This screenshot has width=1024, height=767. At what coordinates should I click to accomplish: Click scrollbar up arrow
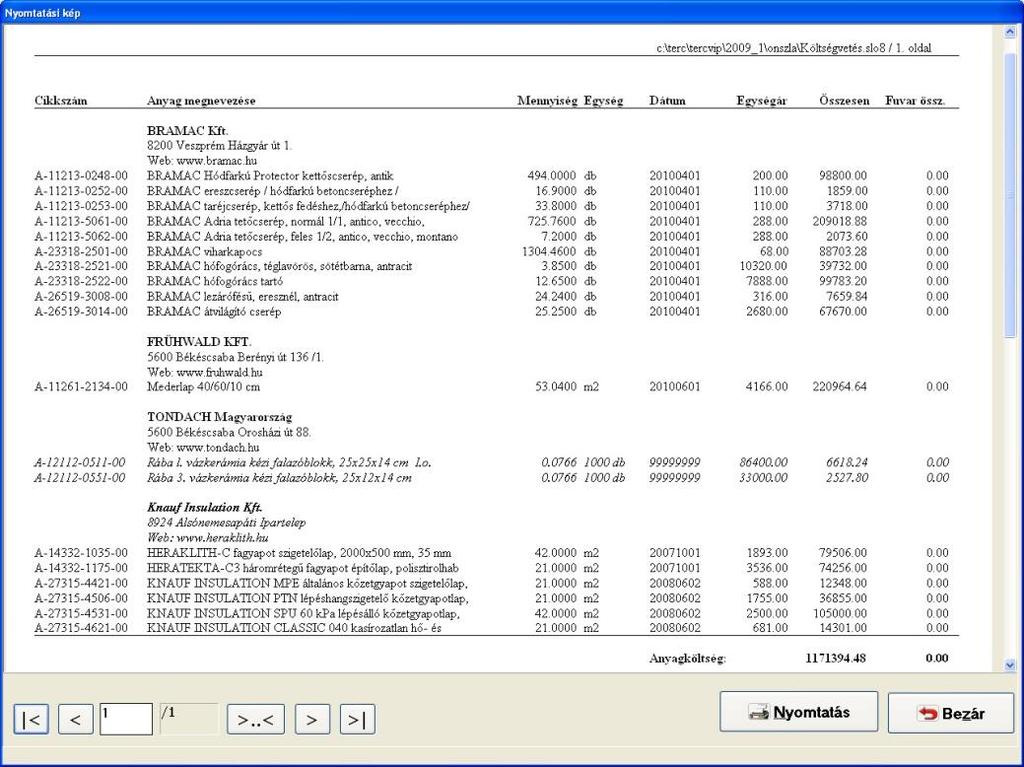pos(1010,32)
